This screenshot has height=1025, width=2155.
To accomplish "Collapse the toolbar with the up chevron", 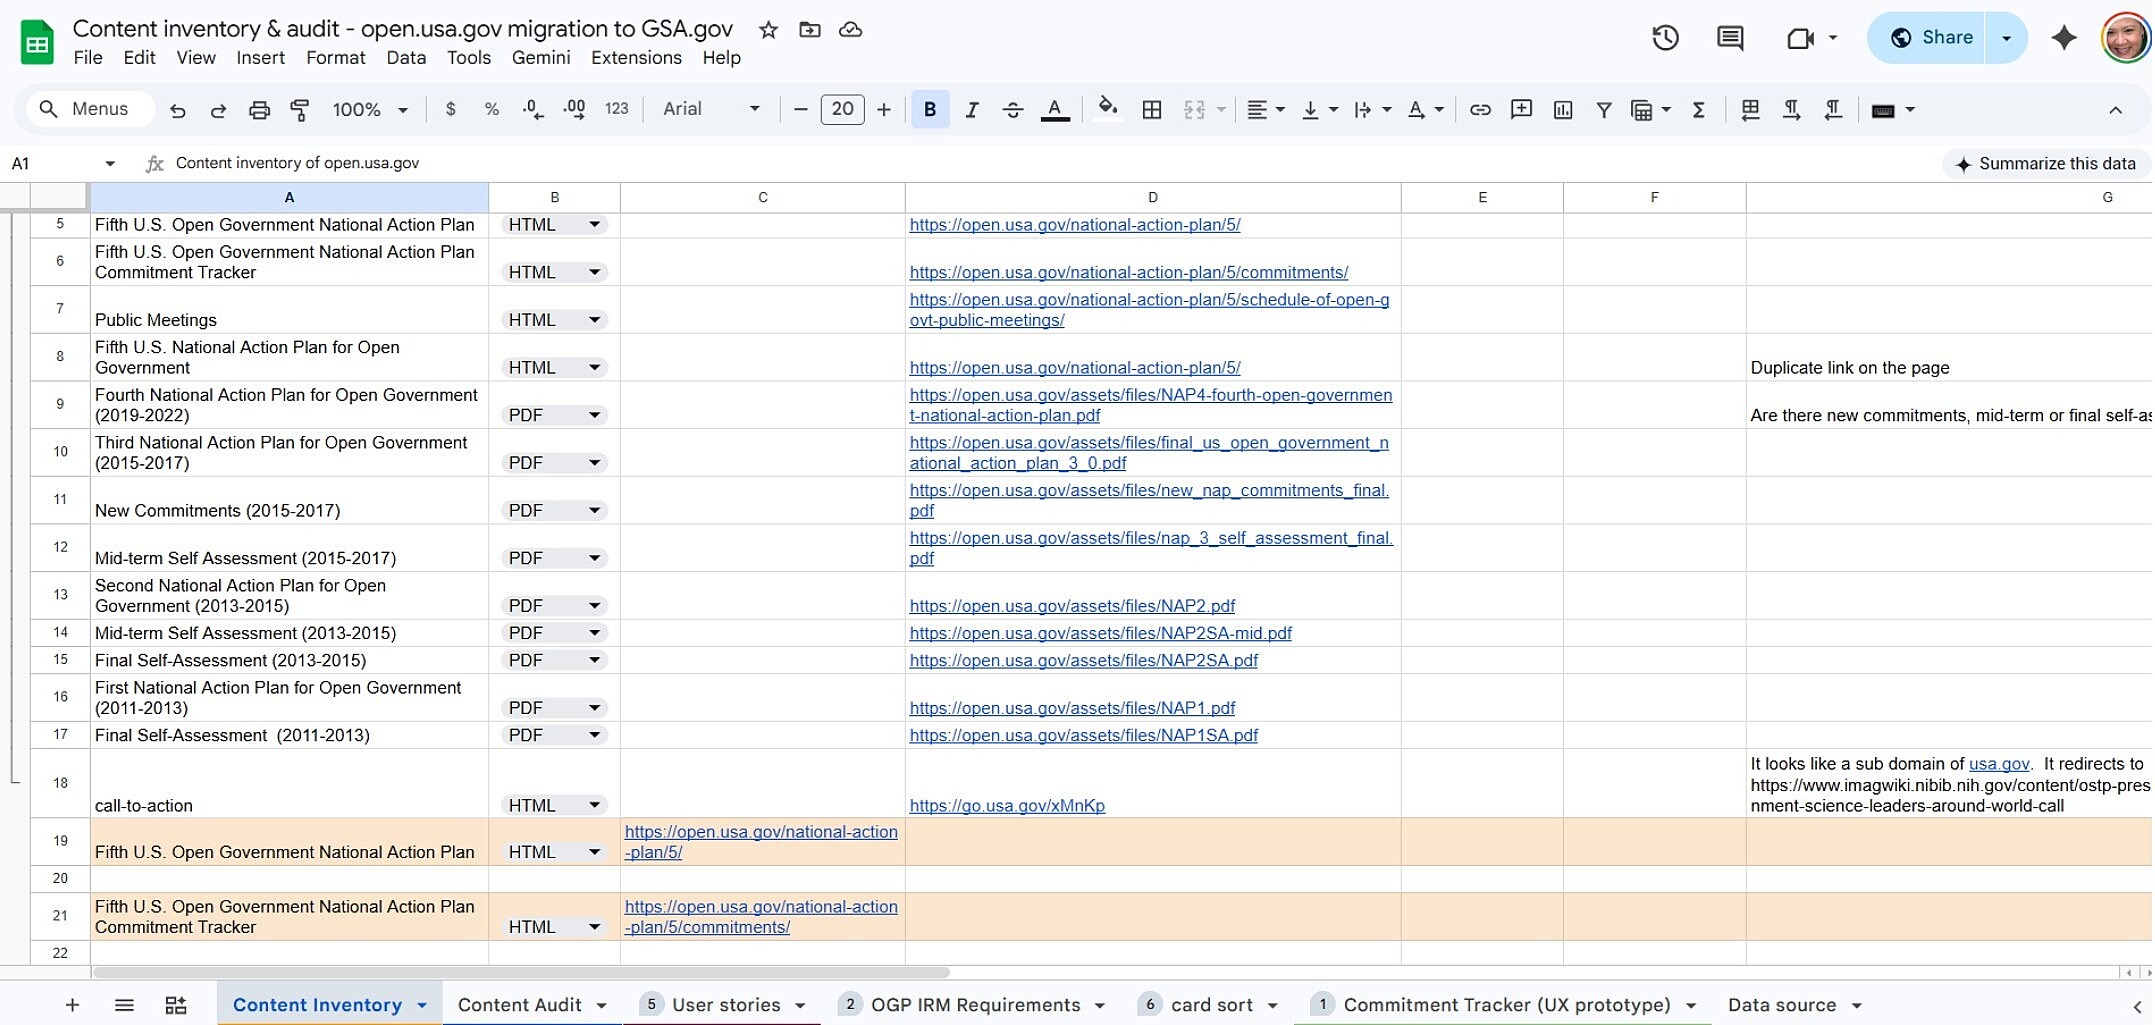I will (x=2115, y=110).
